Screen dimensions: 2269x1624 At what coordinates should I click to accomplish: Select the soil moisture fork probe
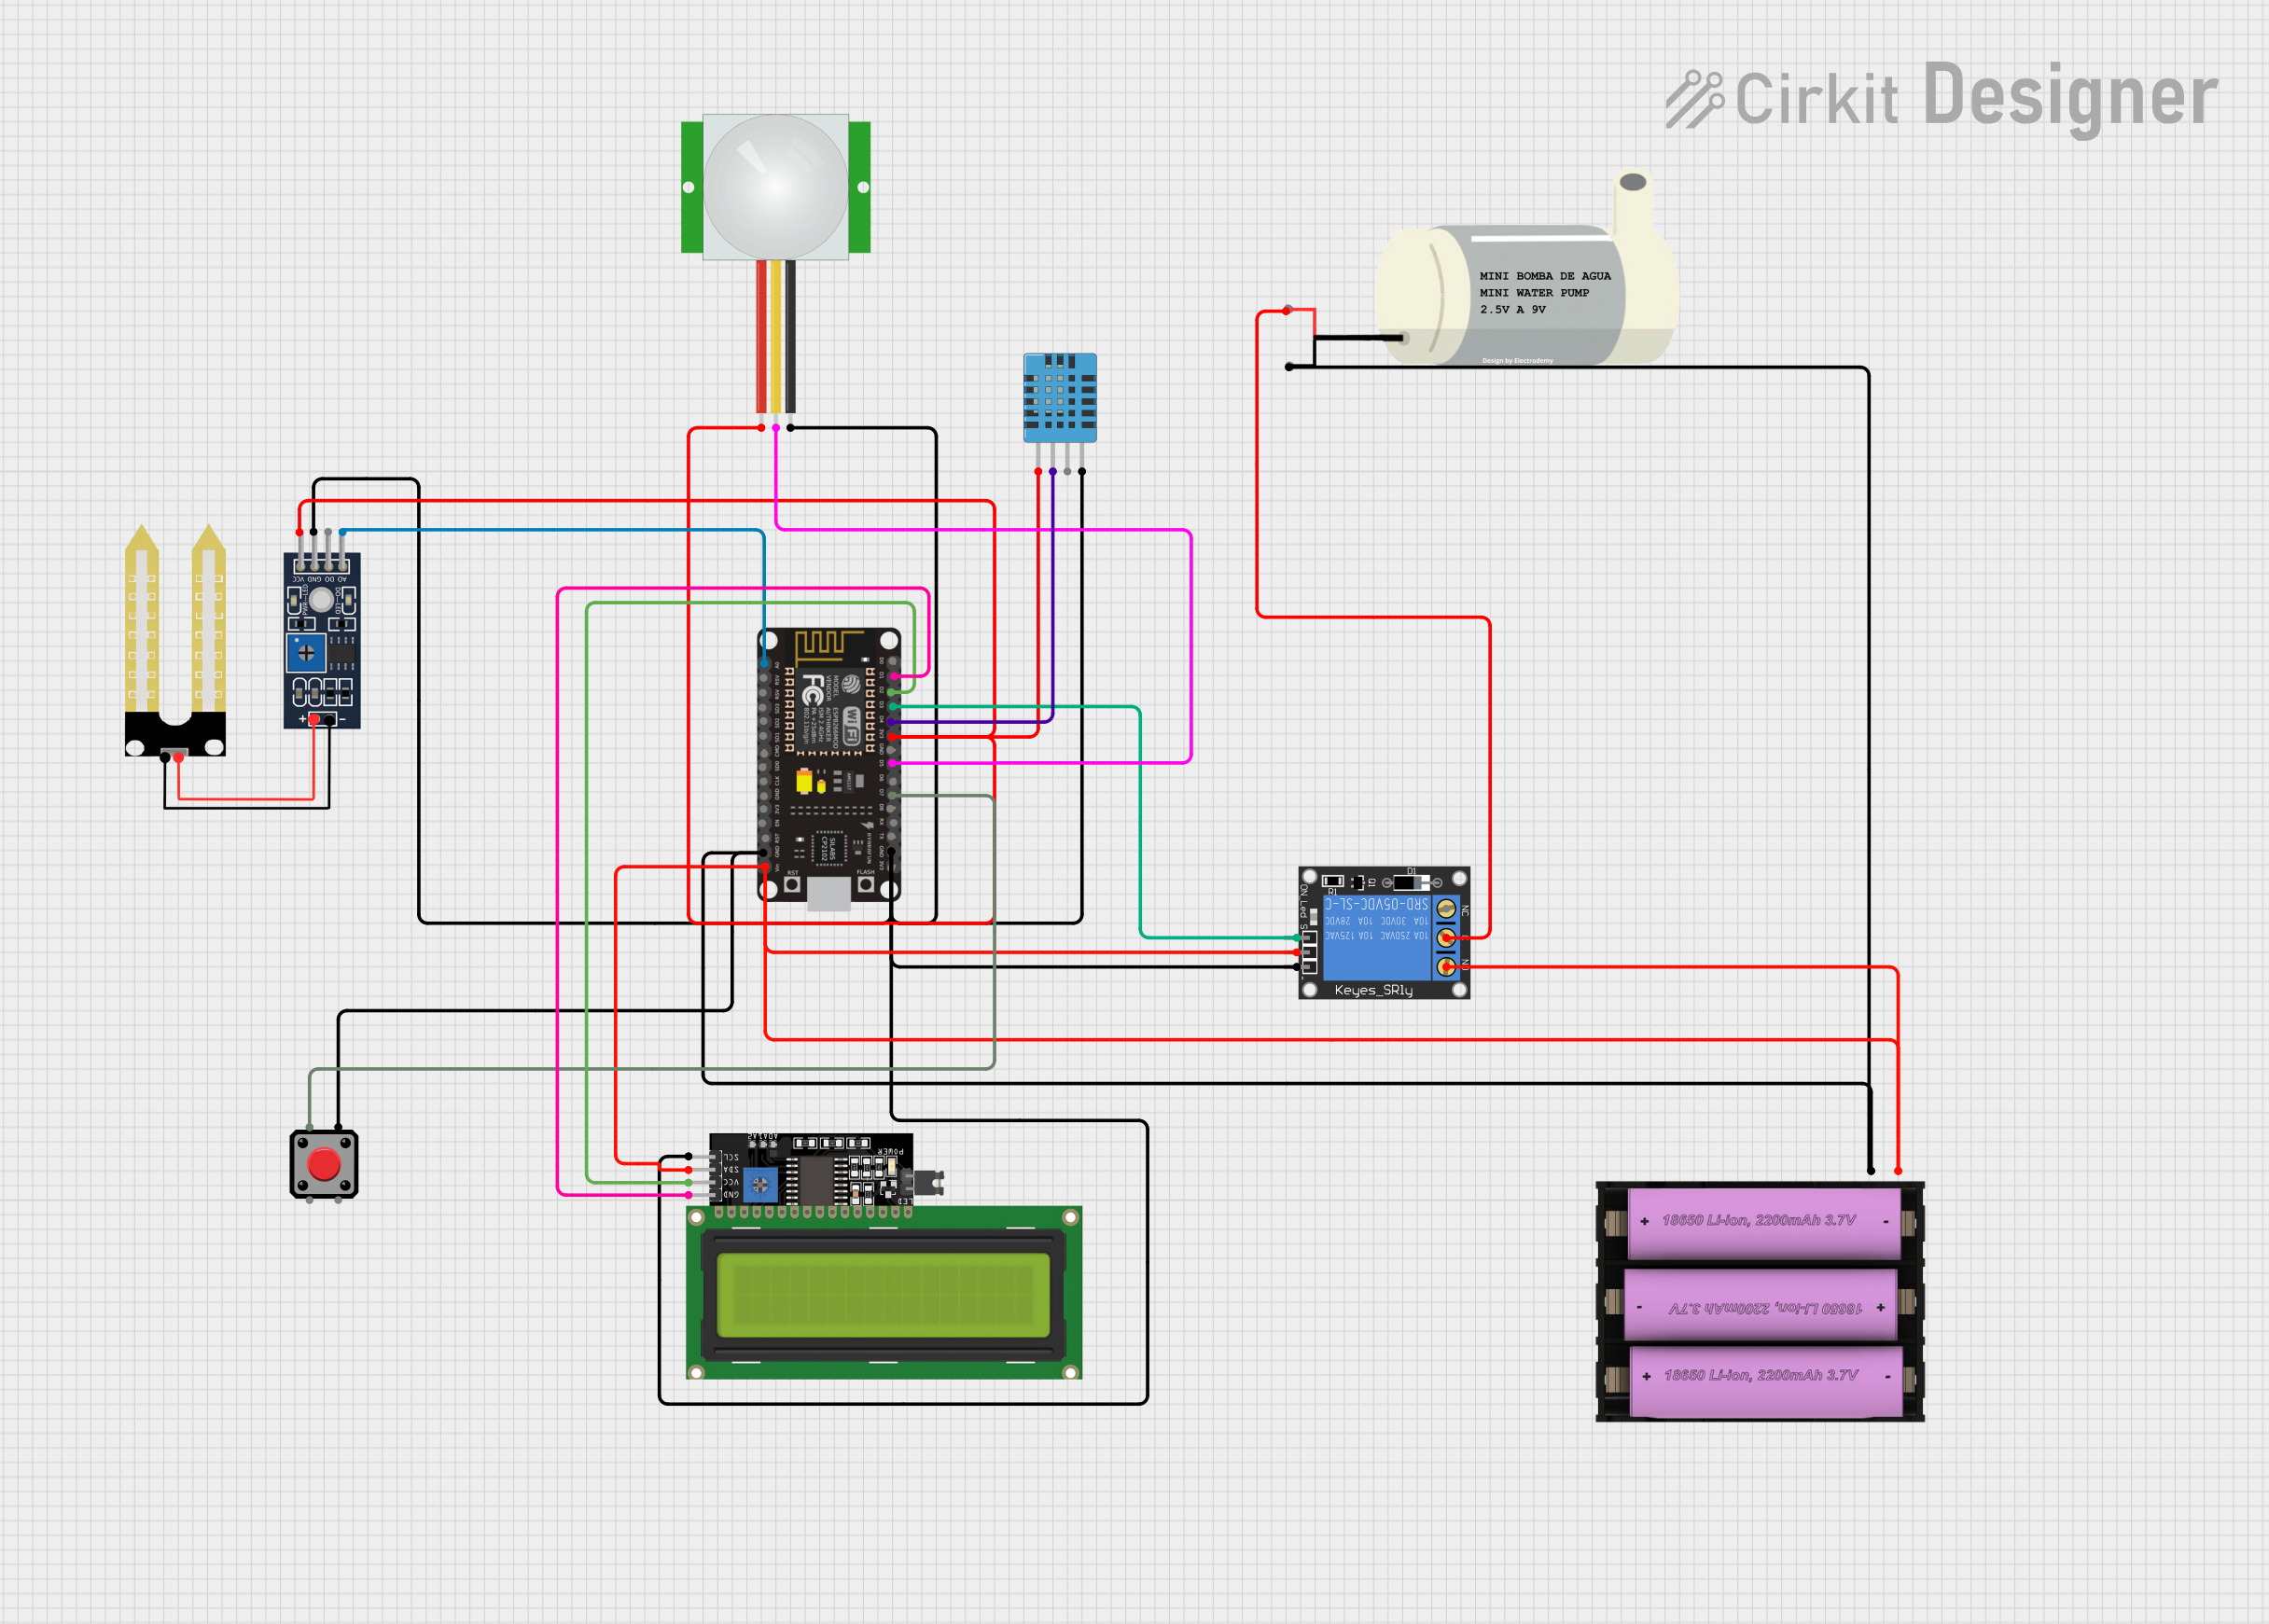pyautogui.click(x=175, y=640)
